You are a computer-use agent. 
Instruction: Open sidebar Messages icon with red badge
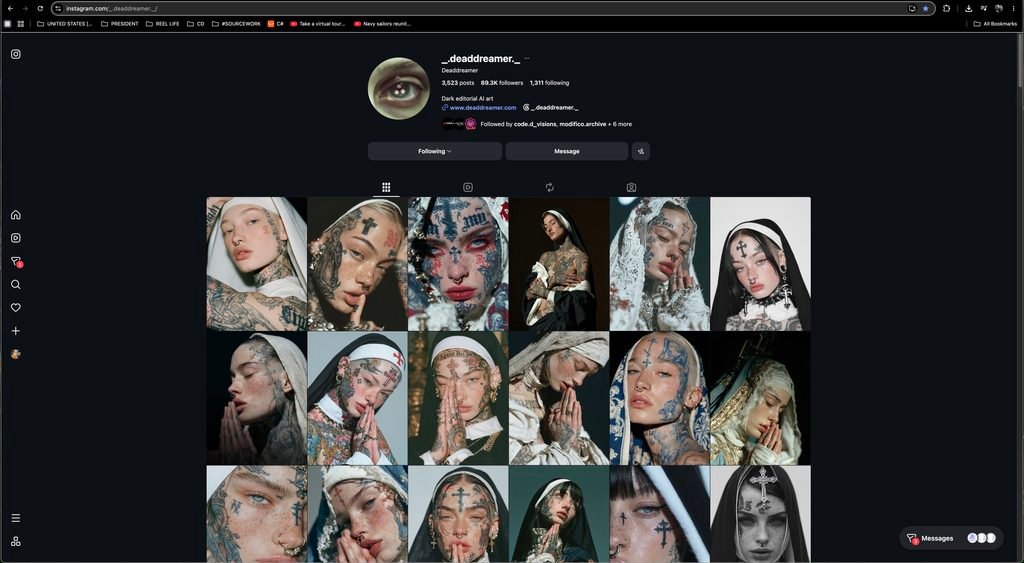tap(16, 262)
